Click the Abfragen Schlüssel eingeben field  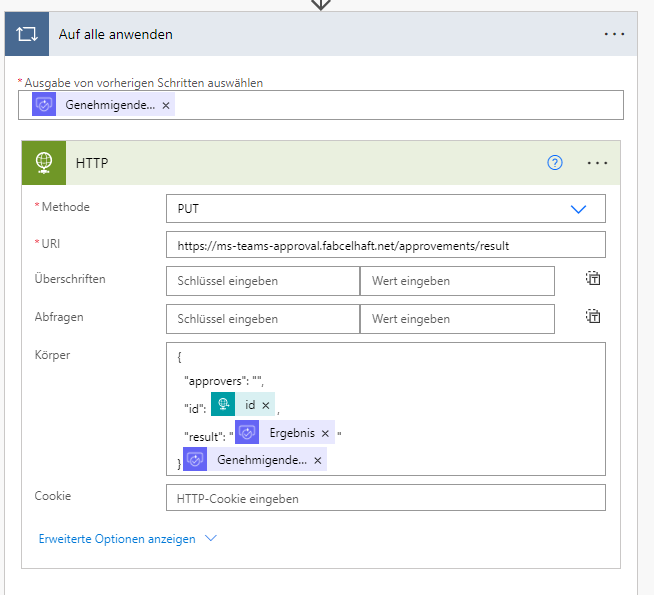[x=262, y=319]
